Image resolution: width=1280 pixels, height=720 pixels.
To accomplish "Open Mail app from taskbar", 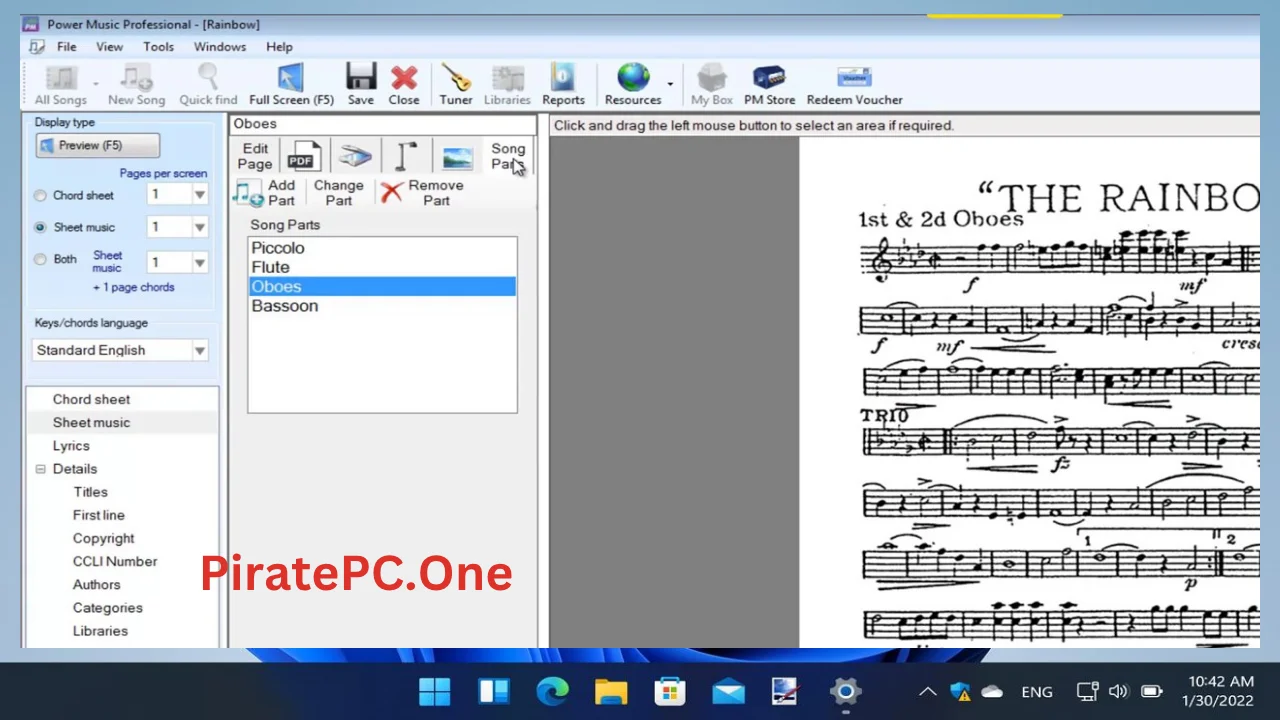I will click(728, 691).
